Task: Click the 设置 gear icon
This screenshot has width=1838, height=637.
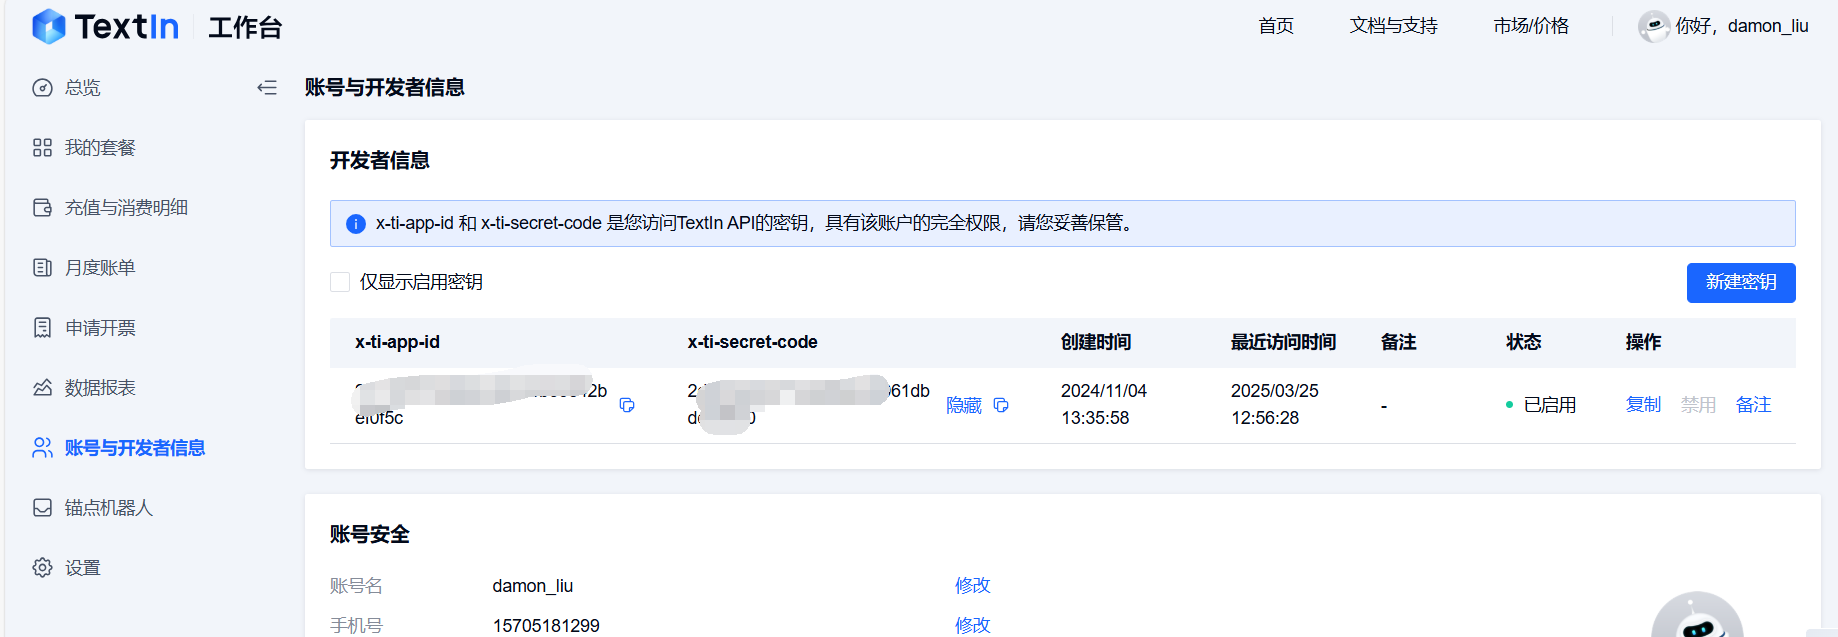Action: 42,568
